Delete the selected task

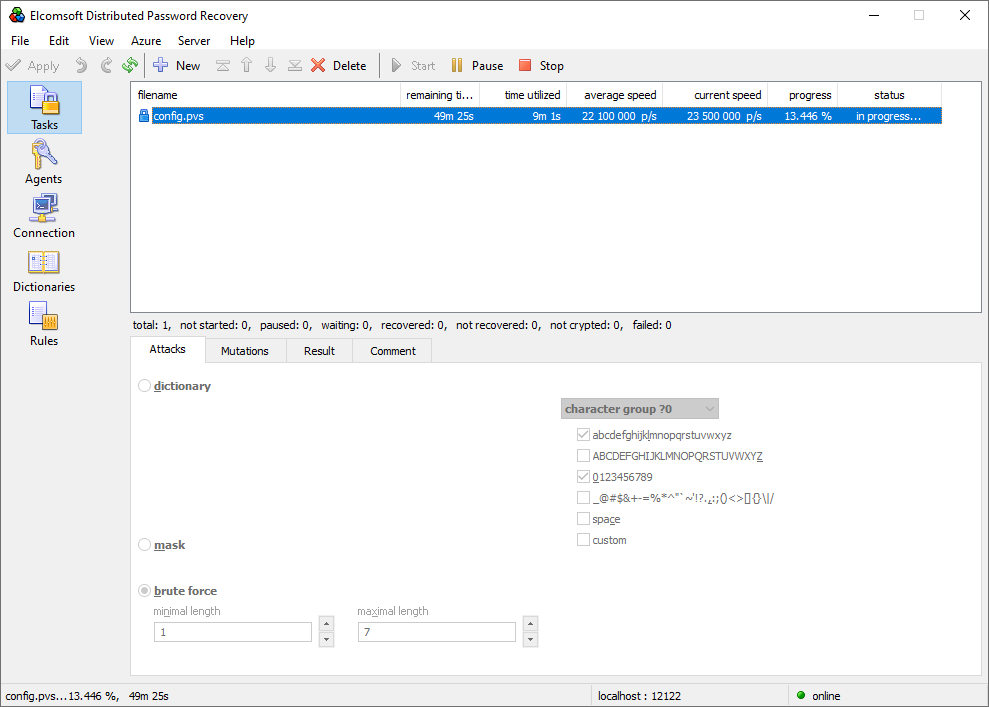click(x=340, y=65)
